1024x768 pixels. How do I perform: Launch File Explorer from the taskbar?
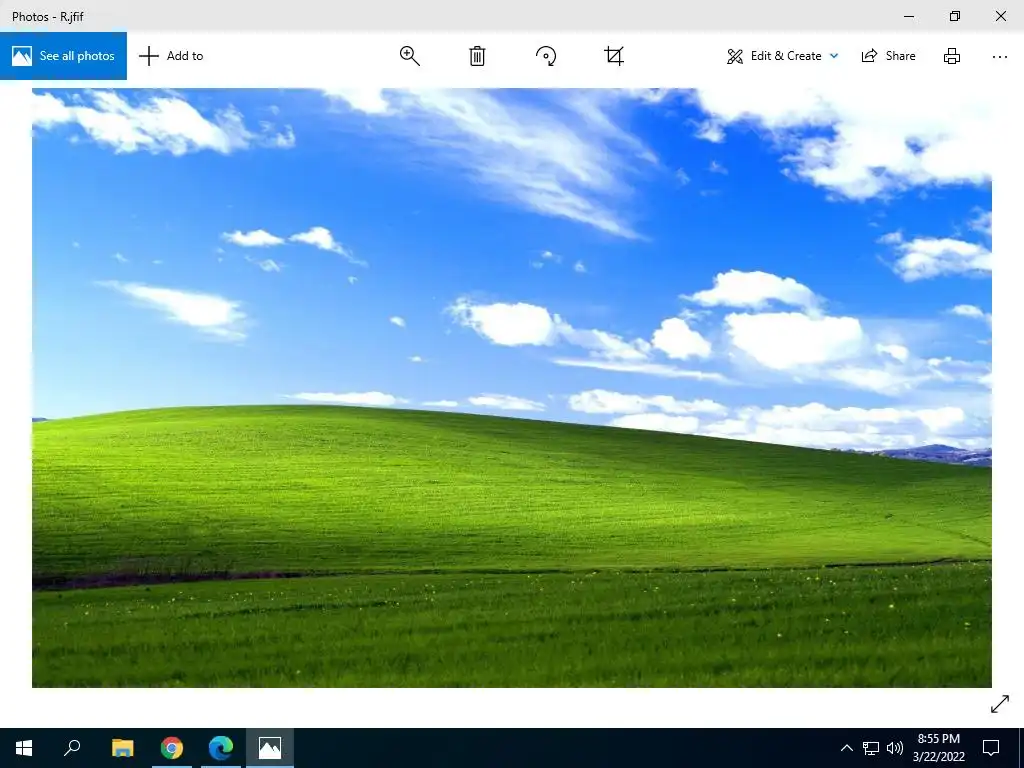(x=122, y=748)
